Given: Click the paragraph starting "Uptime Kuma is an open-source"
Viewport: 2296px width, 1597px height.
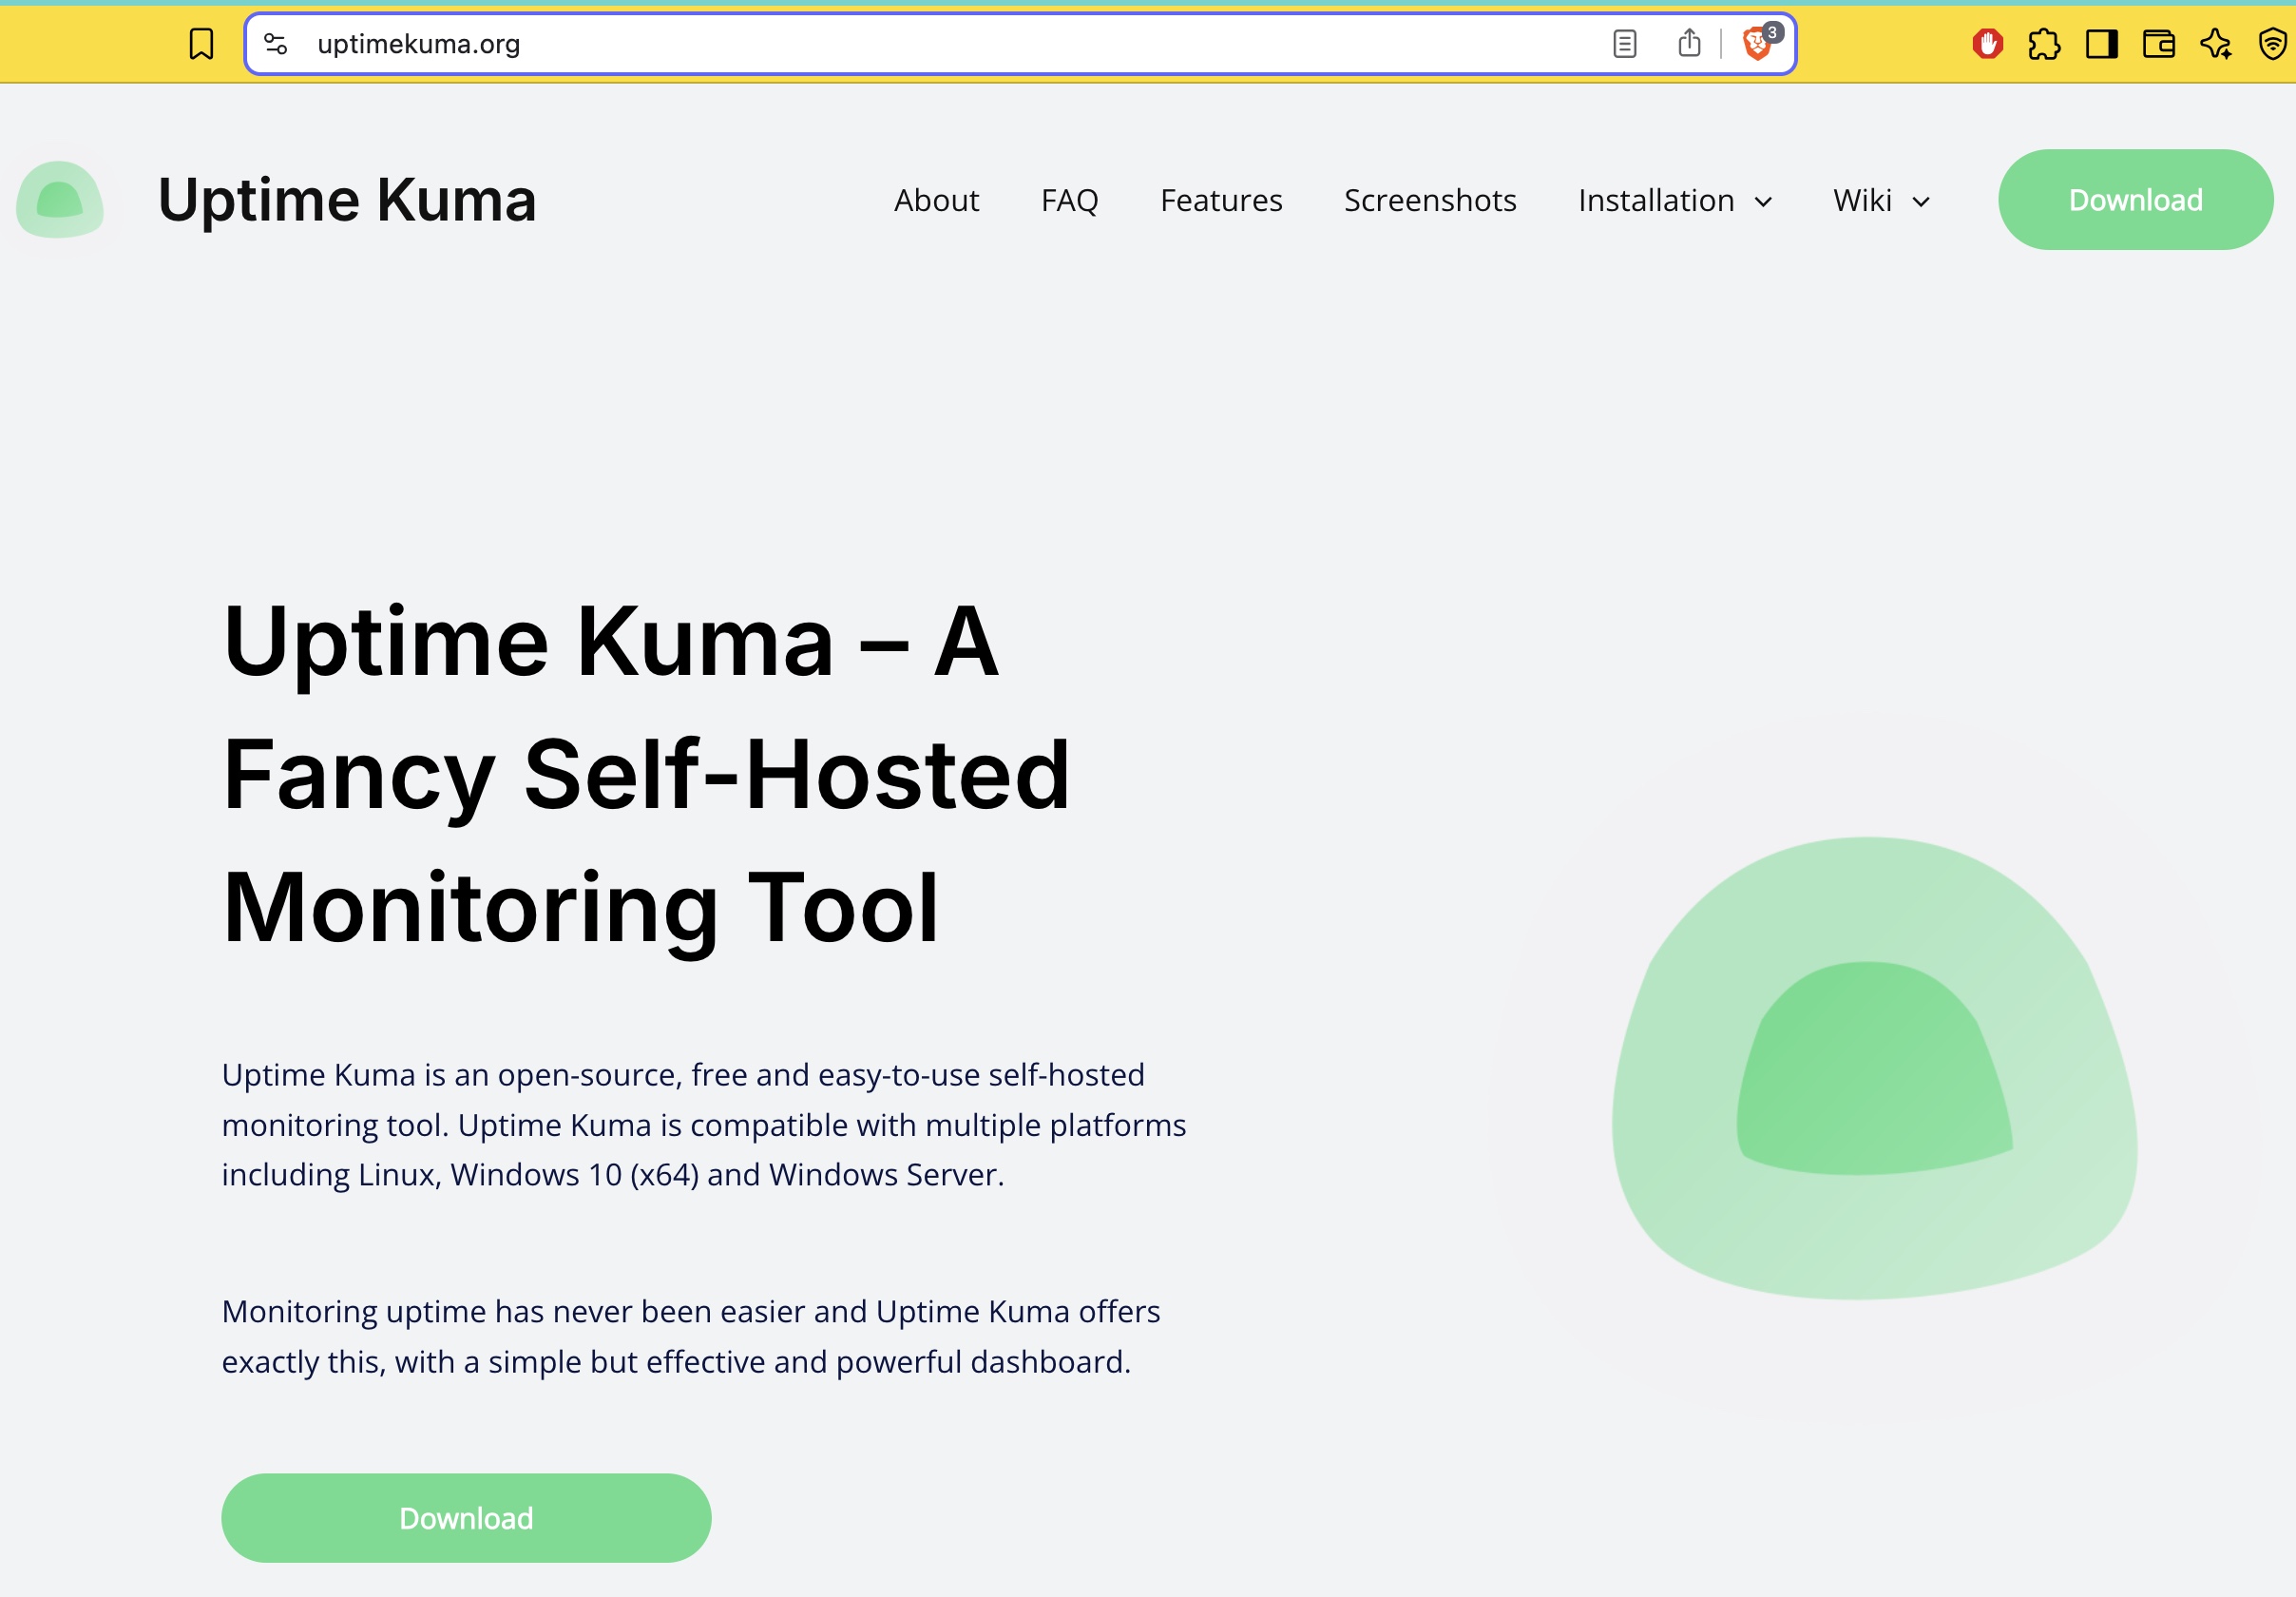Looking at the screenshot, I should point(704,1125).
